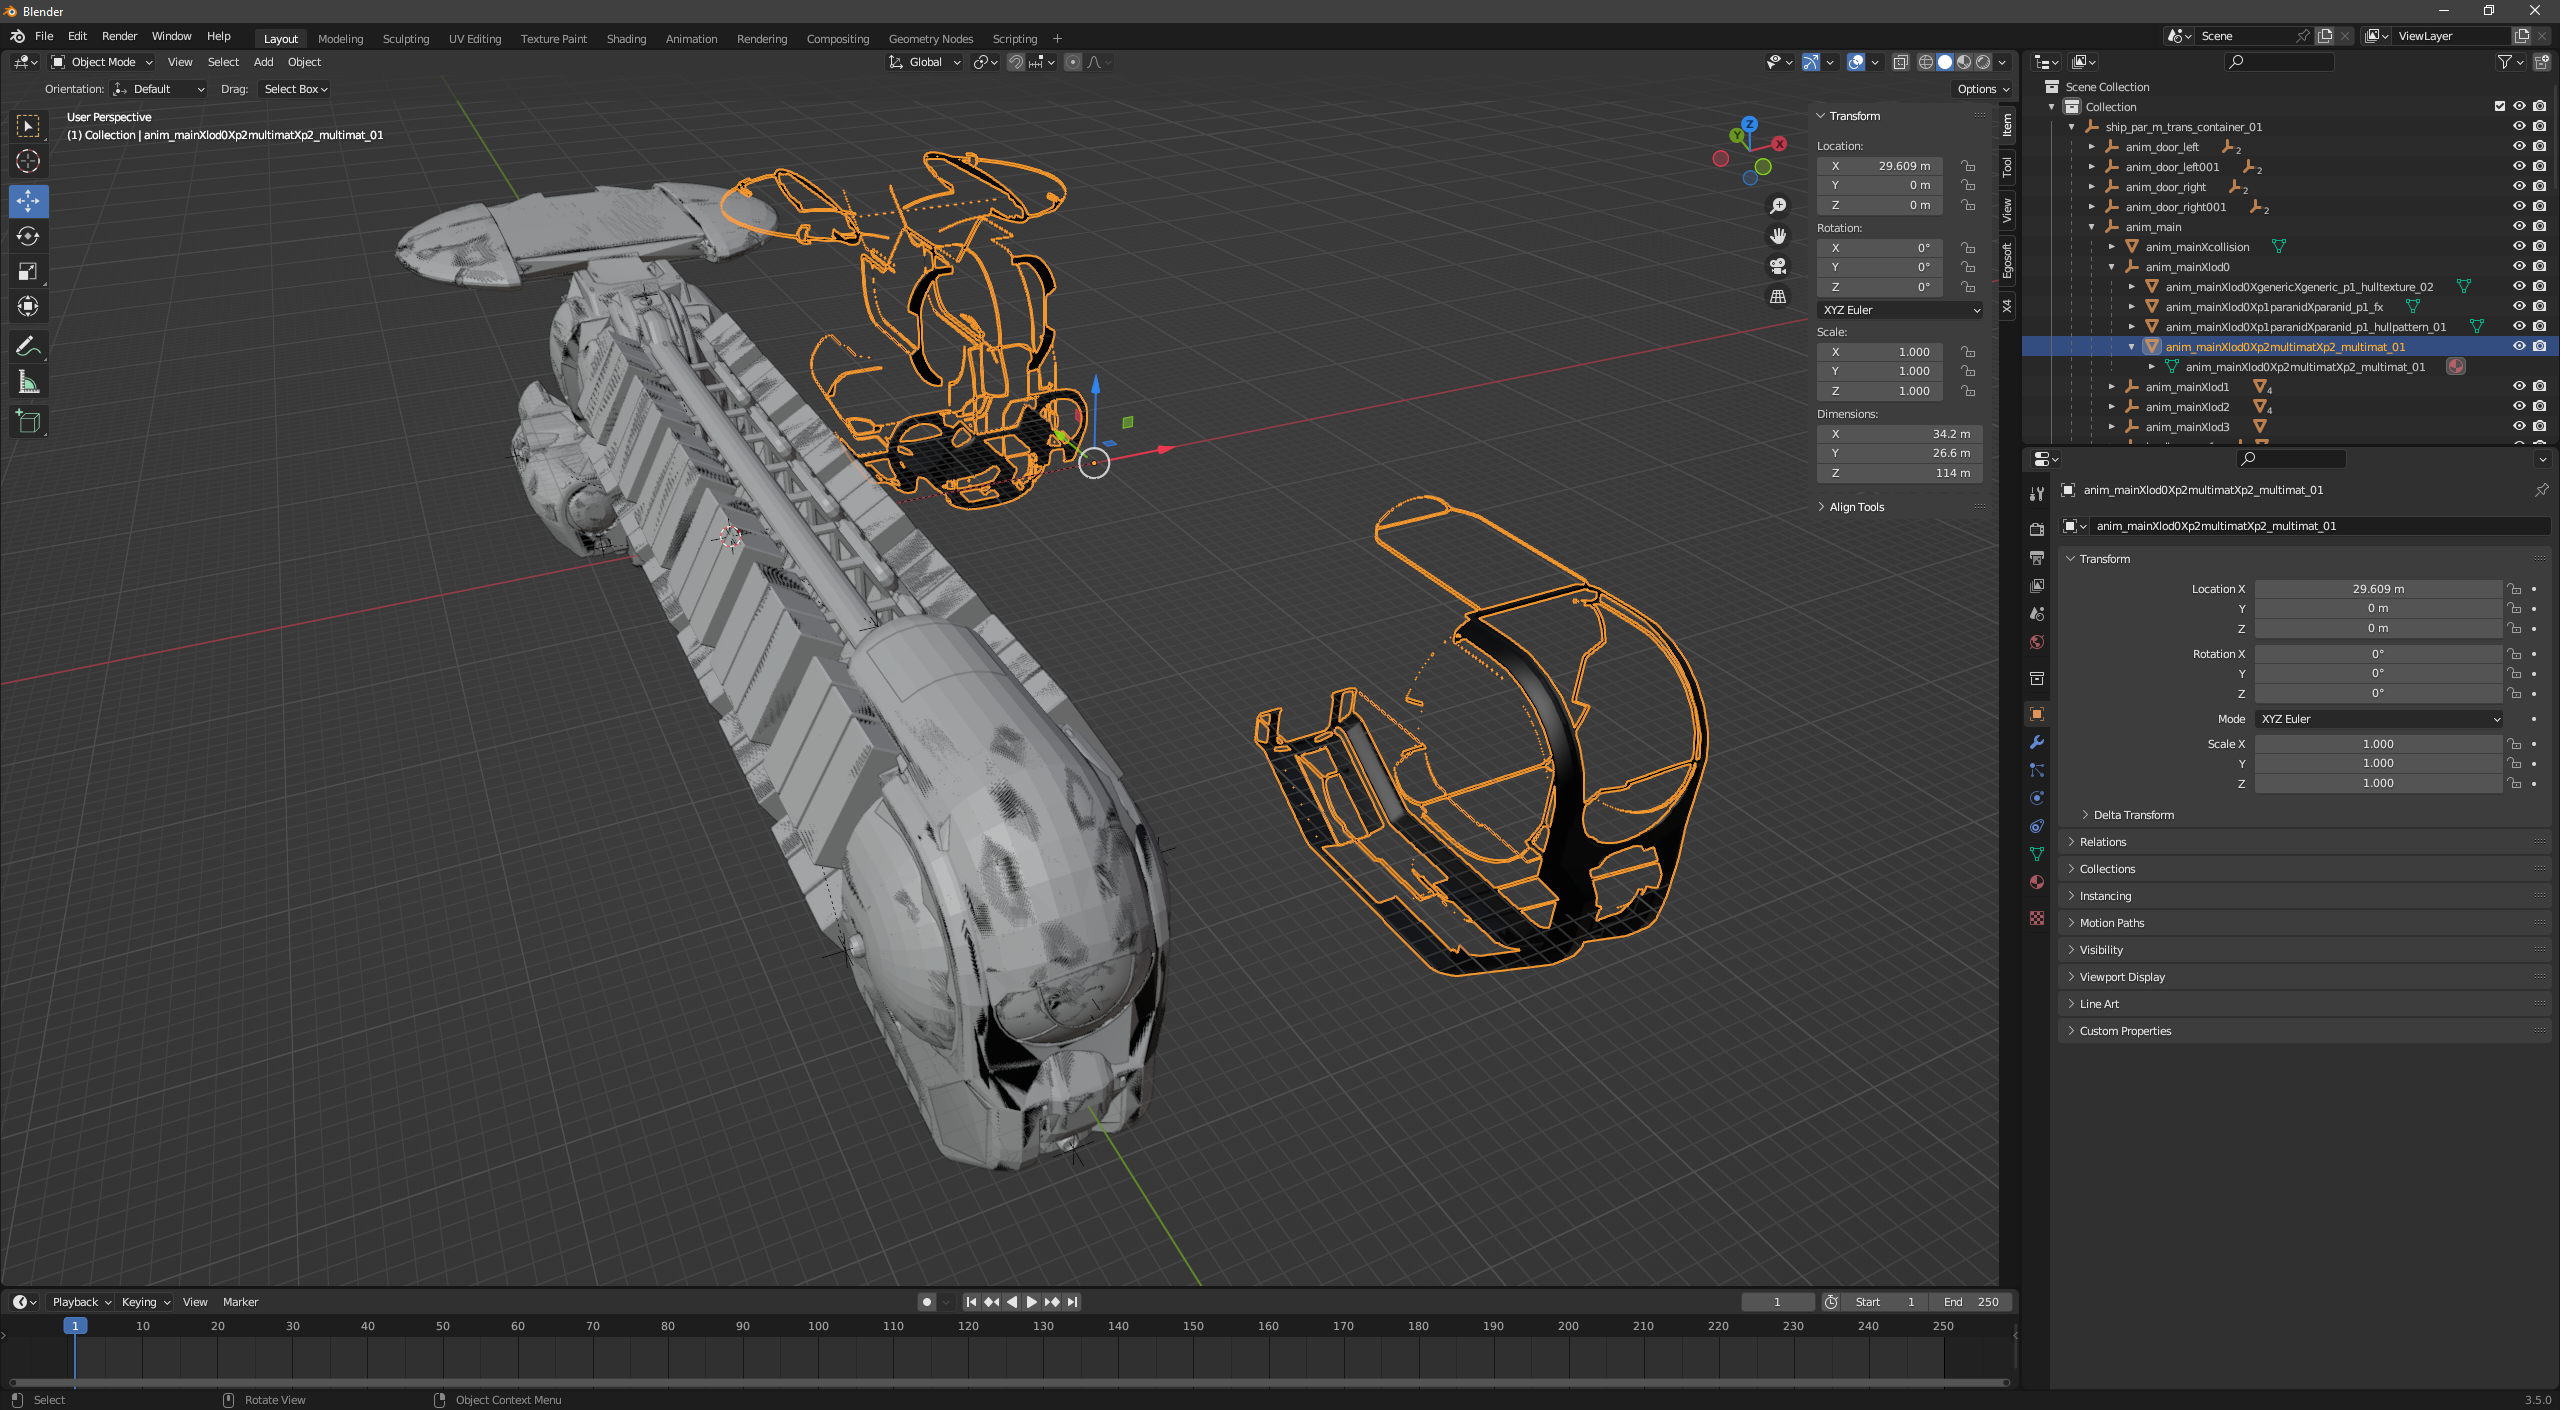Open World properties tab icon

click(2036, 642)
